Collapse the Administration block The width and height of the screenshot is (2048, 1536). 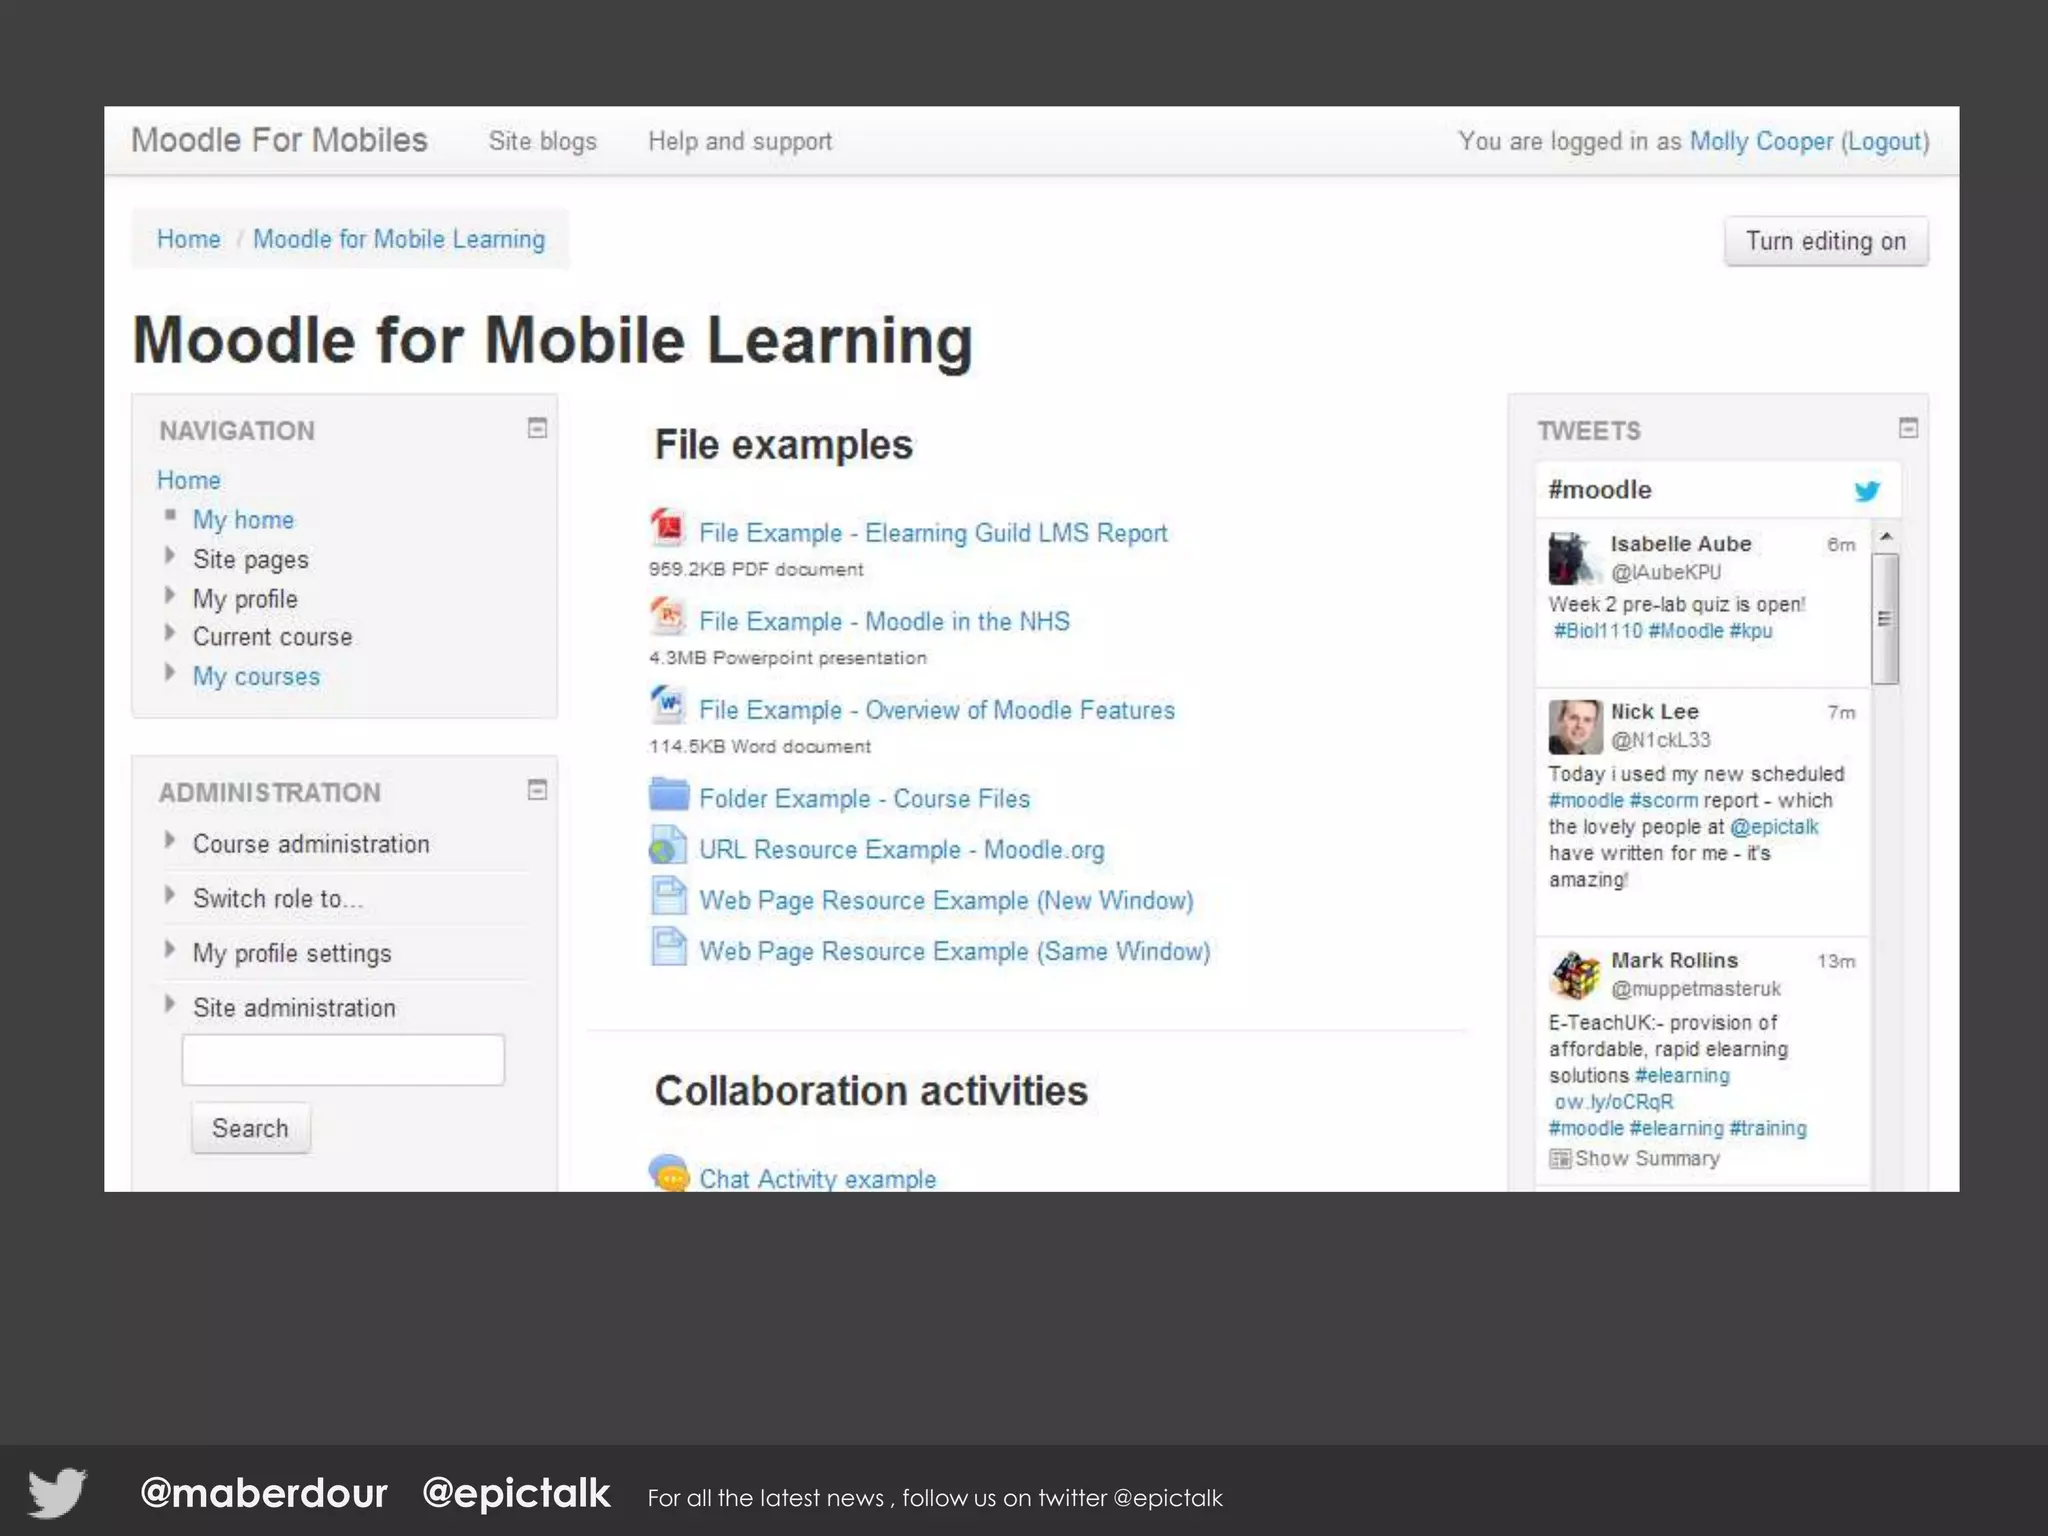click(537, 790)
